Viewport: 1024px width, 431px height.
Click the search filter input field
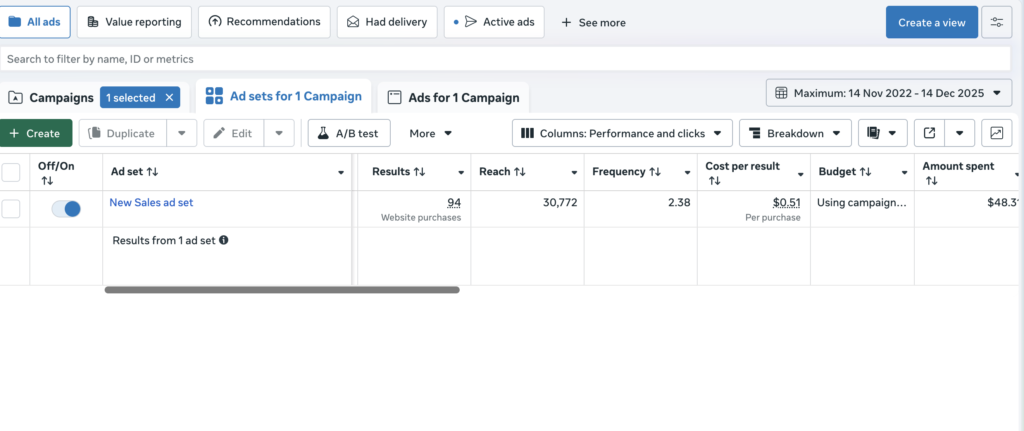click(500, 59)
